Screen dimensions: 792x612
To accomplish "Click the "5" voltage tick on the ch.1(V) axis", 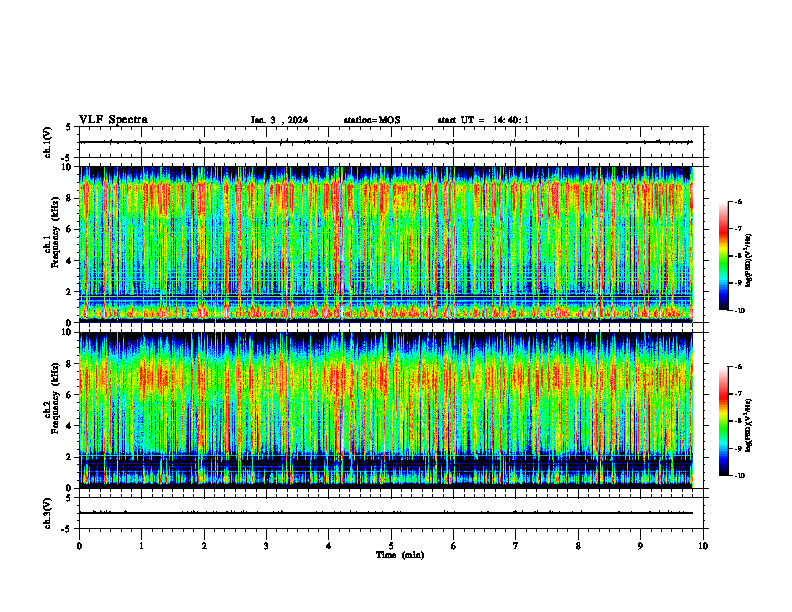I will pyautogui.click(x=69, y=127).
